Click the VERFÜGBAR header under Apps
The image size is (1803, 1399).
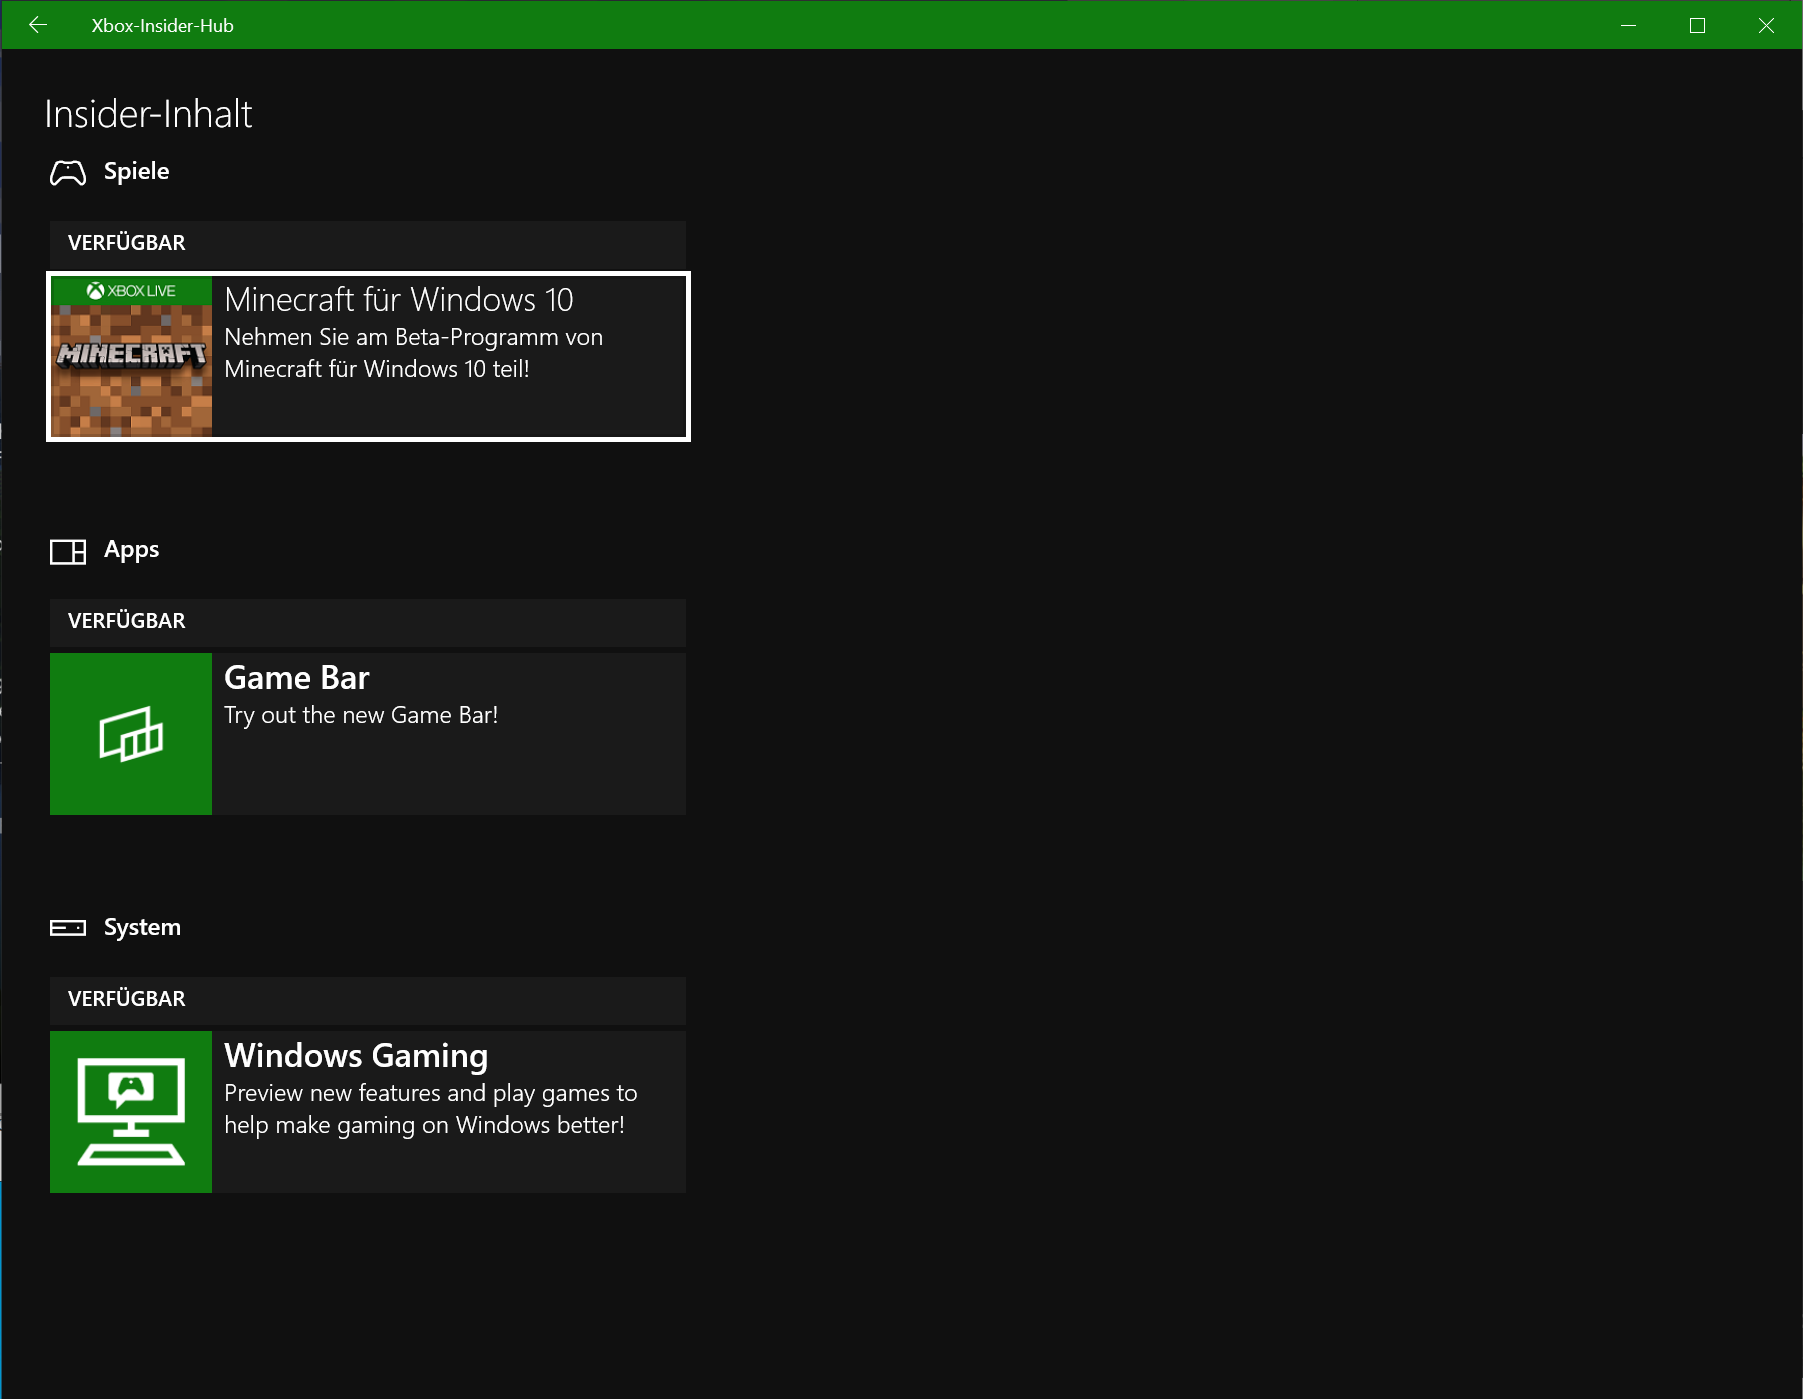click(x=368, y=621)
